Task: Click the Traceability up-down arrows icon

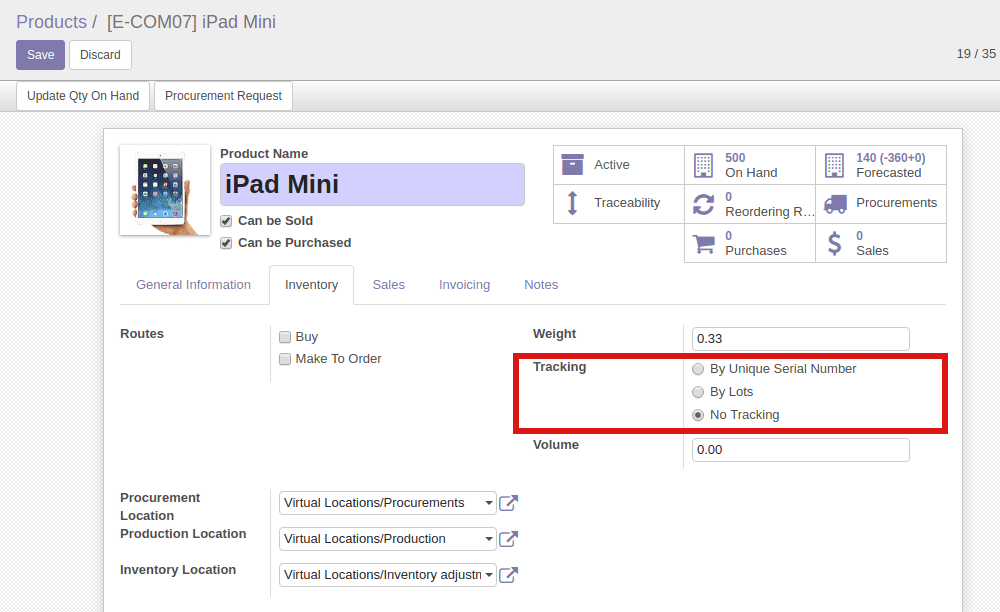Action: point(572,203)
